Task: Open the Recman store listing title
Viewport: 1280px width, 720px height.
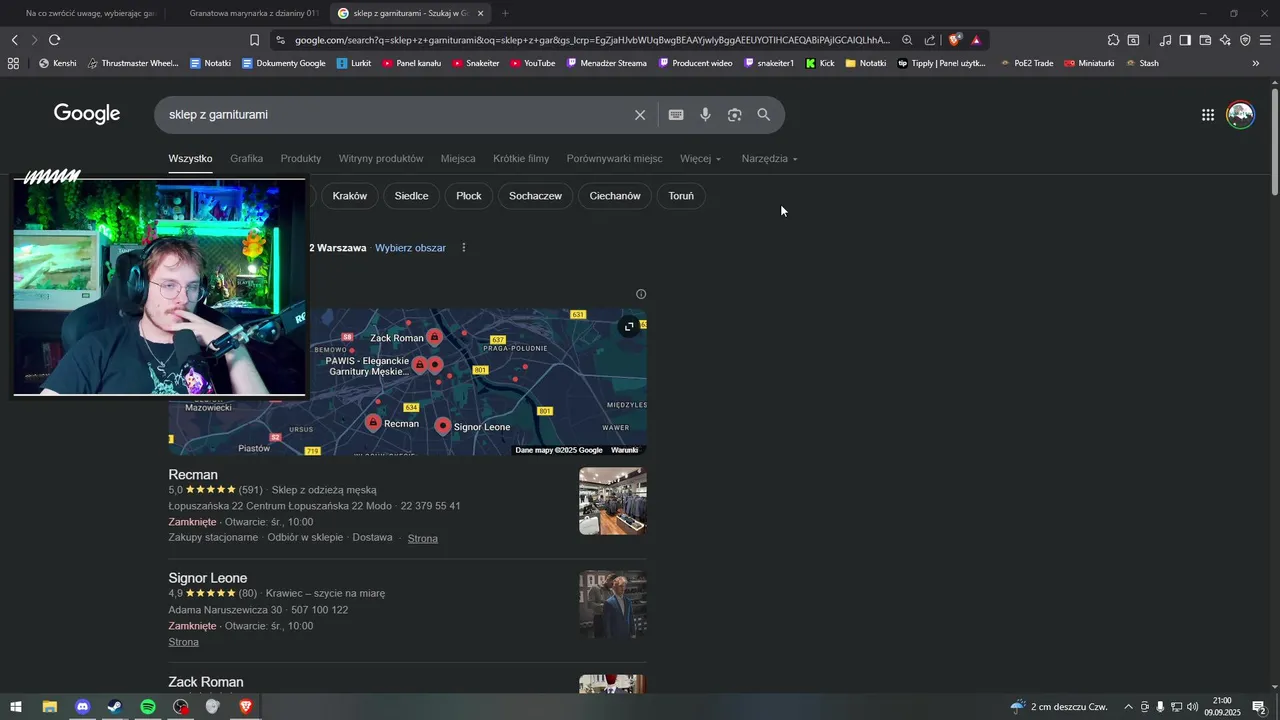Action: point(193,475)
